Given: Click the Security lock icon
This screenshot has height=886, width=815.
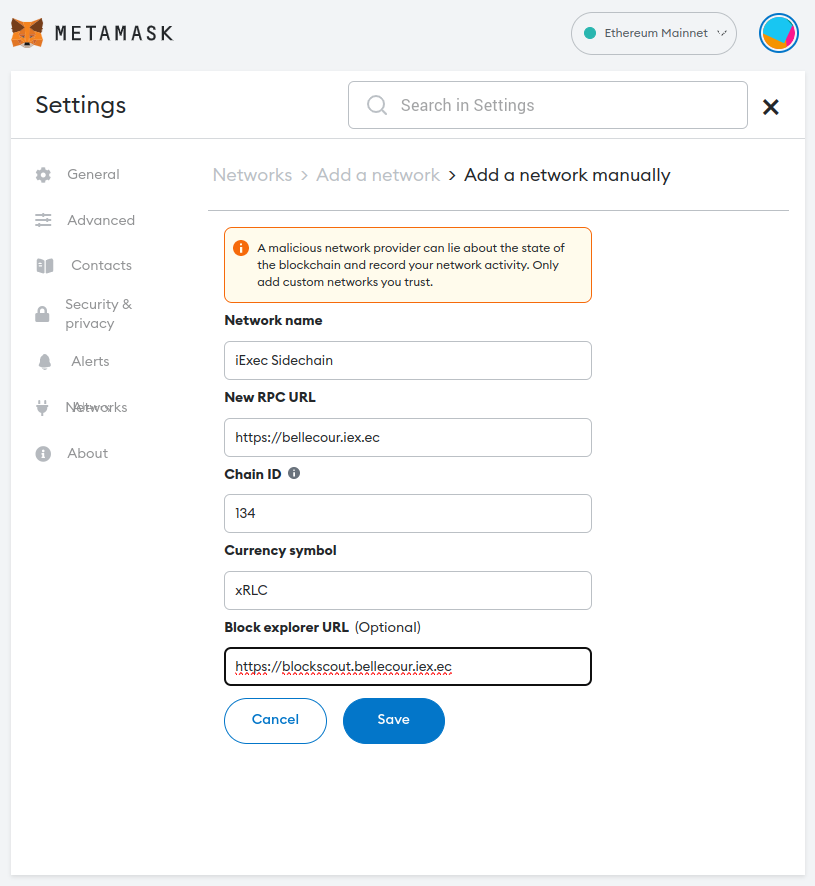Looking at the screenshot, I should tap(42, 314).
